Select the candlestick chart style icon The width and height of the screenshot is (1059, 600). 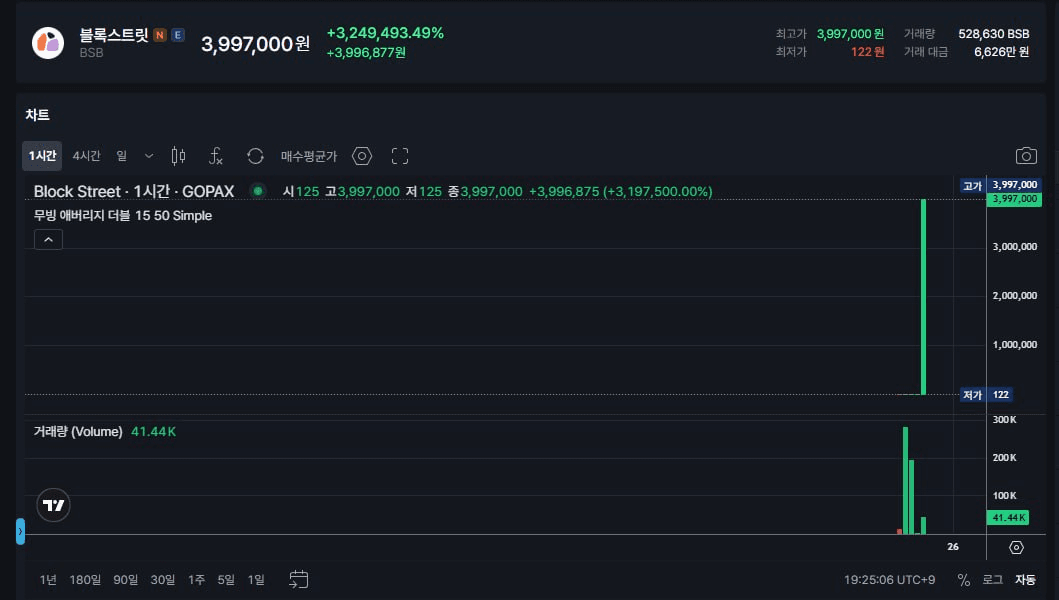[178, 156]
